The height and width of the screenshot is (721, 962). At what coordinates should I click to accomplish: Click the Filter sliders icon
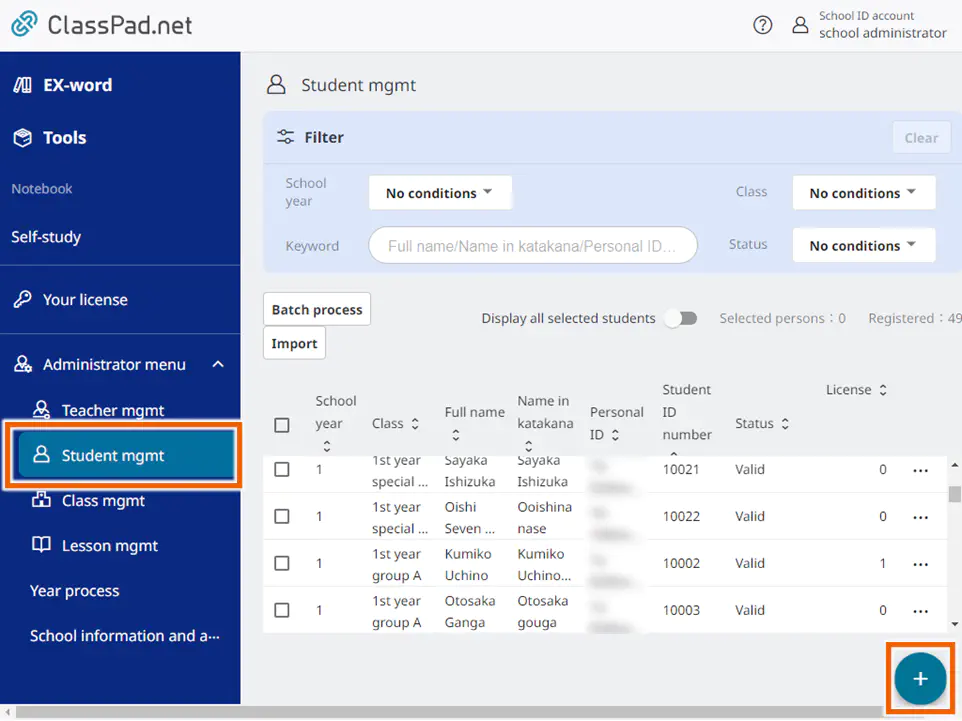pyautogui.click(x=285, y=137)
